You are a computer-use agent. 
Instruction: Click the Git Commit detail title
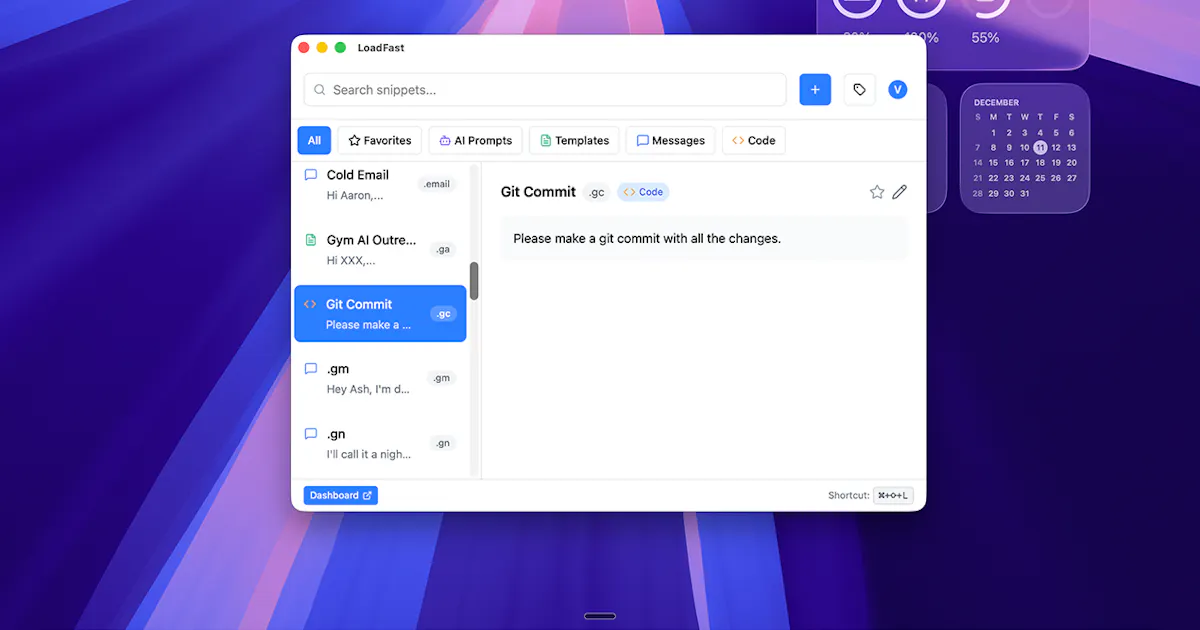click(539, 192)
